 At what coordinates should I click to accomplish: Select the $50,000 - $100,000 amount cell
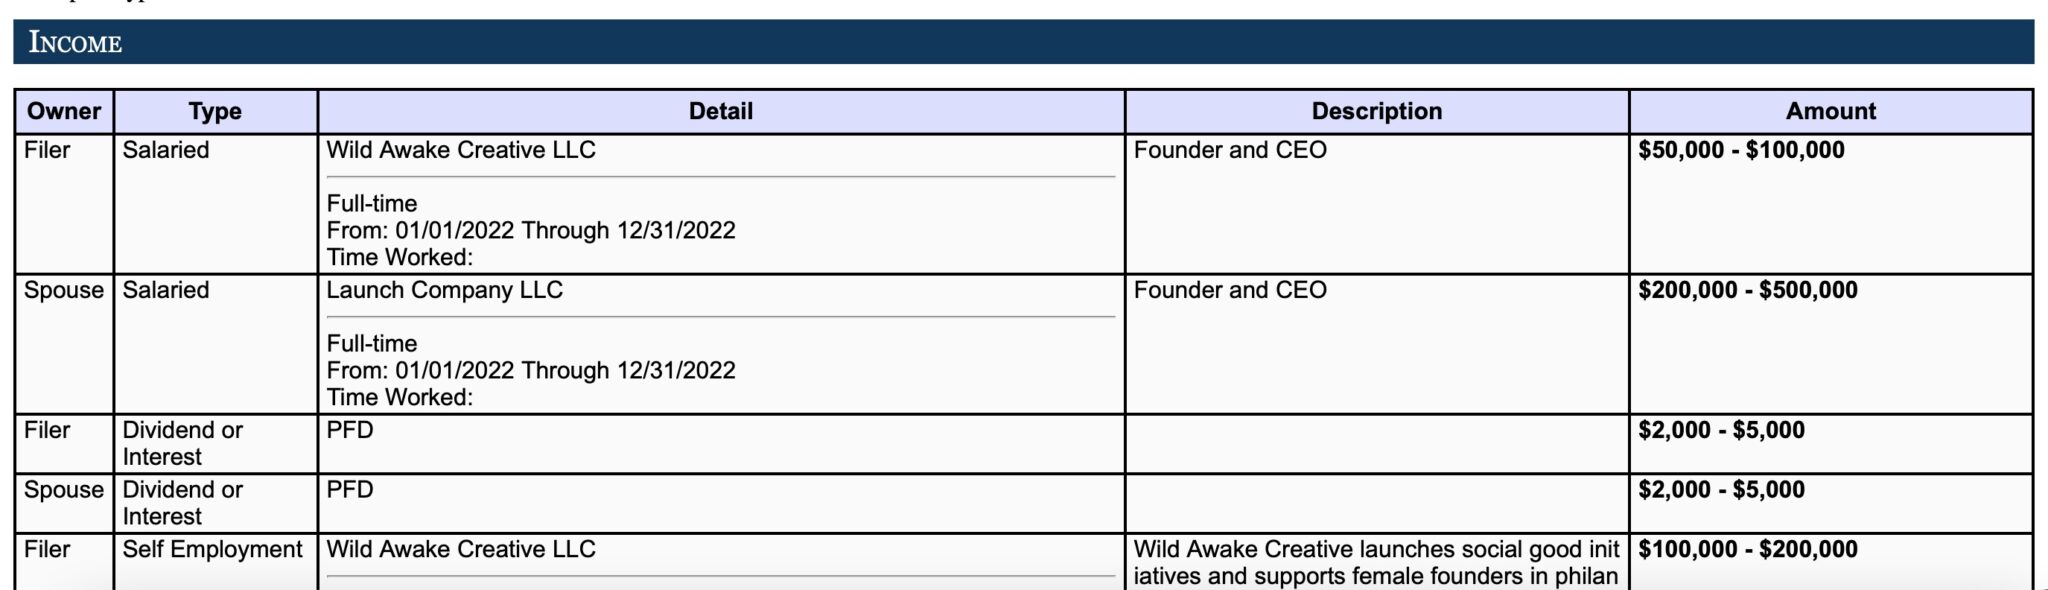[x=1741, y=150]
